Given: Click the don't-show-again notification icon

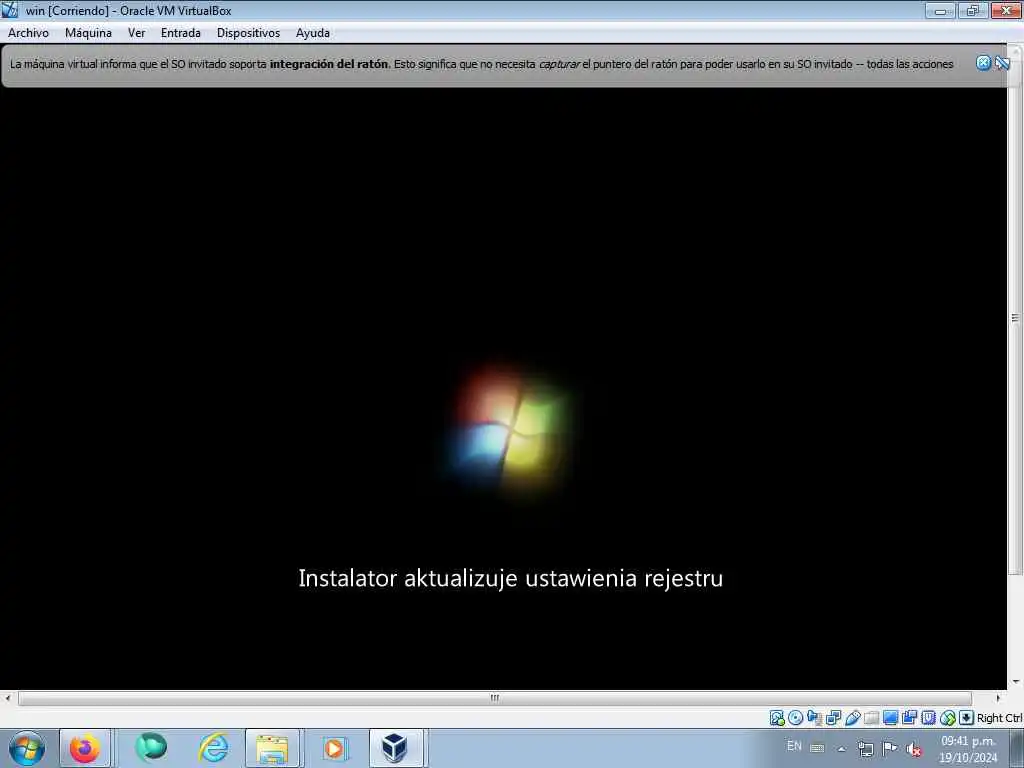Looking at the screenshot, I should tap(1002, 63).
